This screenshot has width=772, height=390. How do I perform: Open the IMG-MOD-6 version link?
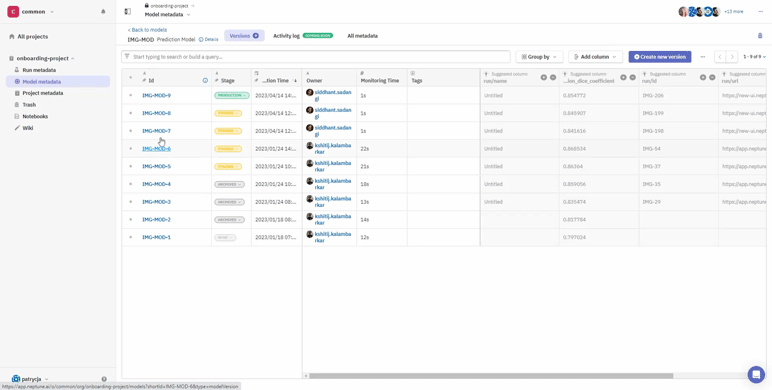157,149
